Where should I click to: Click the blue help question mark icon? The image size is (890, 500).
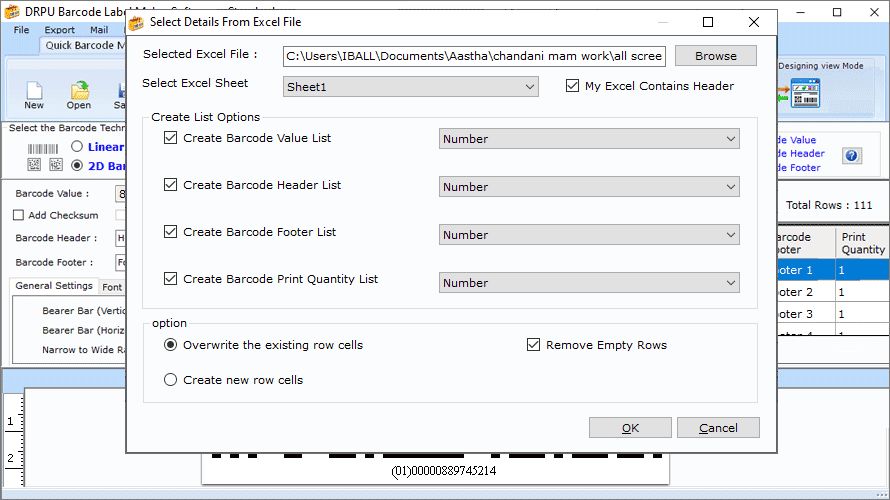851,156
